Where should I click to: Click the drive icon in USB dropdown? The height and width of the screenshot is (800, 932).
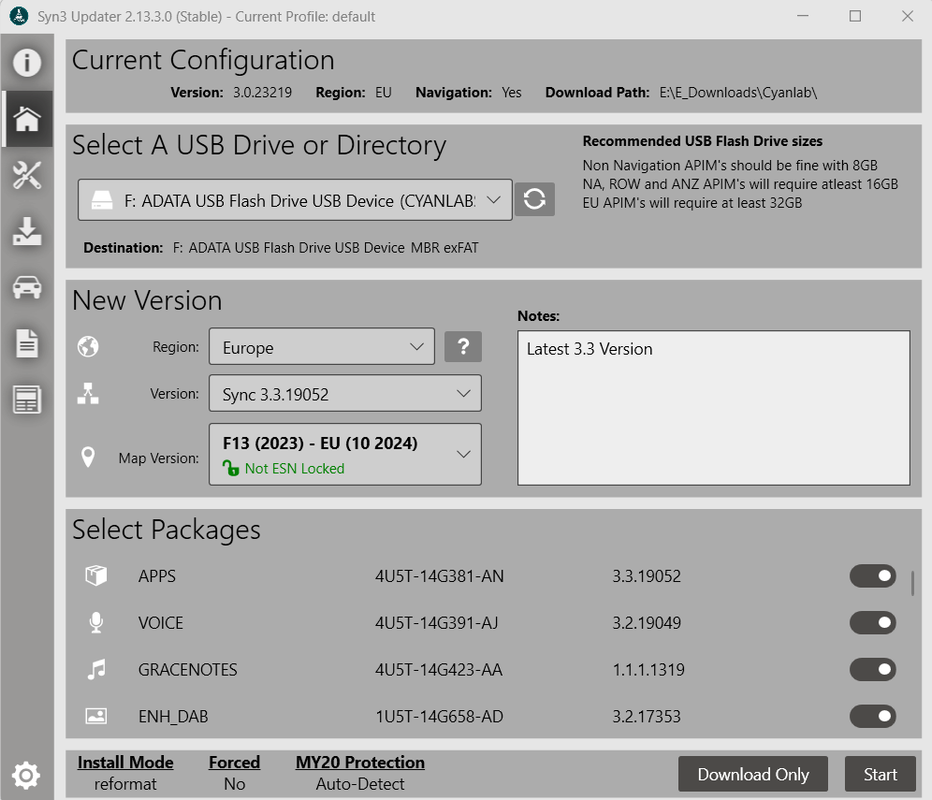(x=102, y=200)
